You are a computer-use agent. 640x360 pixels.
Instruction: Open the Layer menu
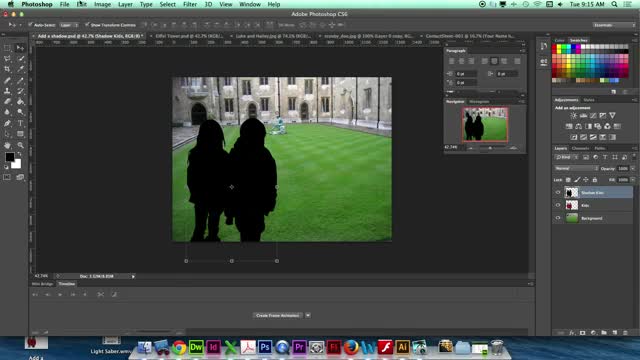tap(125, 4)
